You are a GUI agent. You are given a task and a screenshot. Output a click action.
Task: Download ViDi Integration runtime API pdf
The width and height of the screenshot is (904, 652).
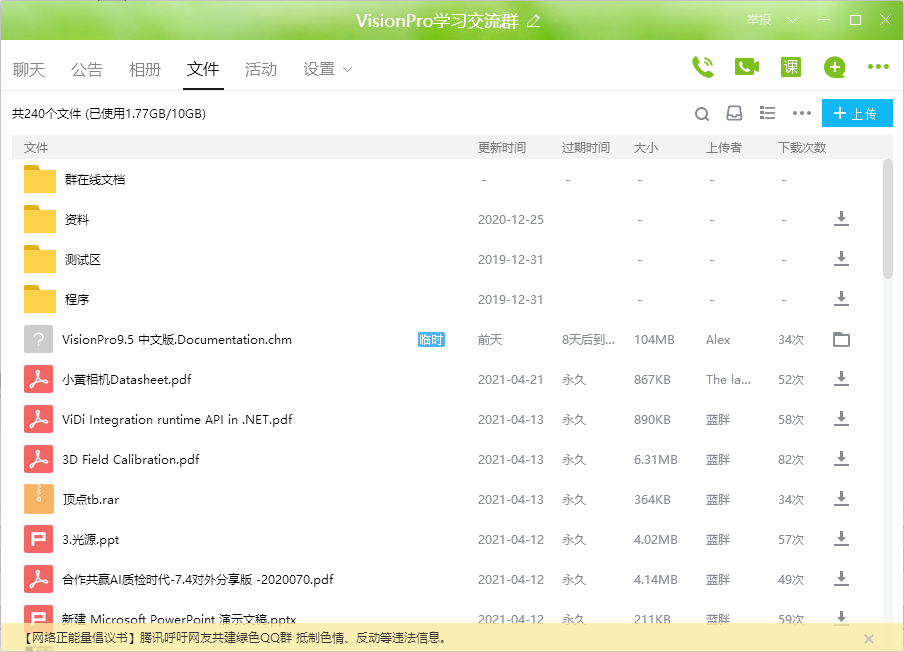[841, 419]
